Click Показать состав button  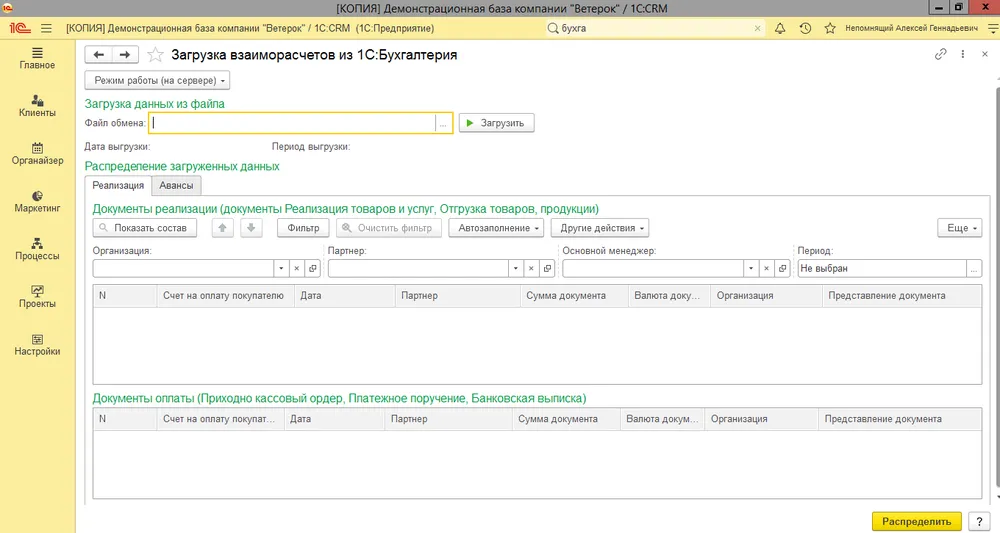[145, 228]
